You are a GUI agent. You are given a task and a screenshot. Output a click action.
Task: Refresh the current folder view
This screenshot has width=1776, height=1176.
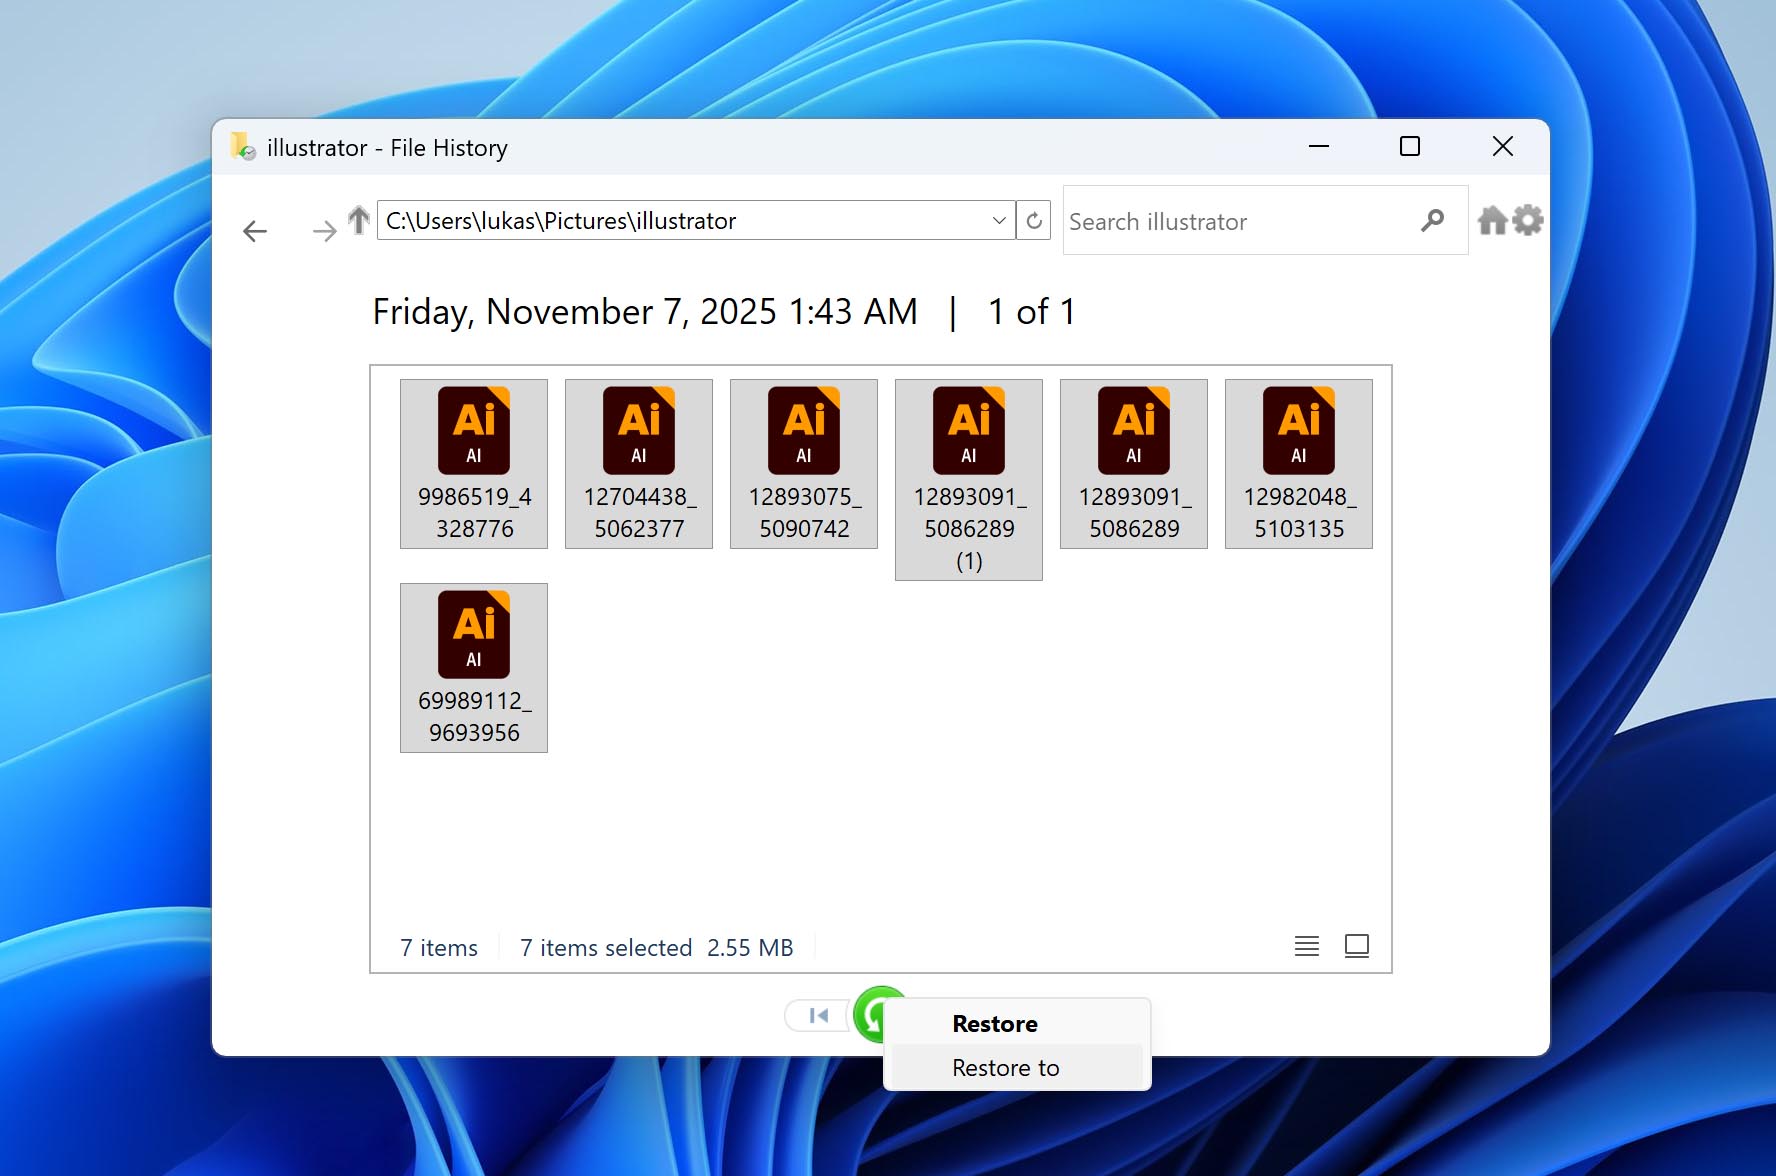pos(1034,220)
